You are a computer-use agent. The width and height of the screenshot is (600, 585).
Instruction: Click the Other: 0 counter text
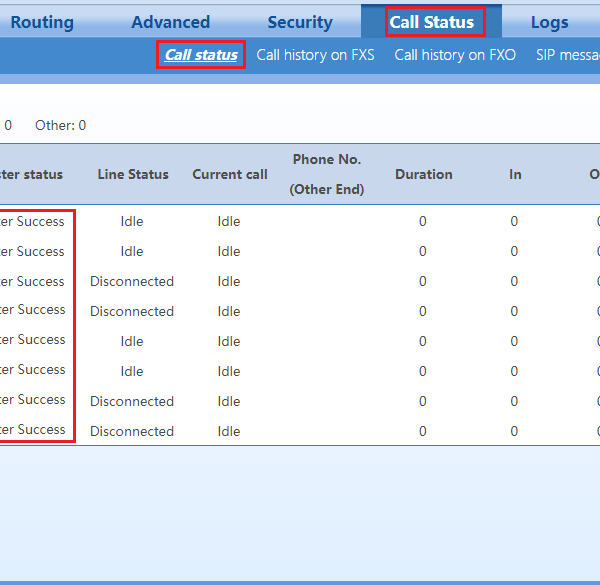[60, 125]
